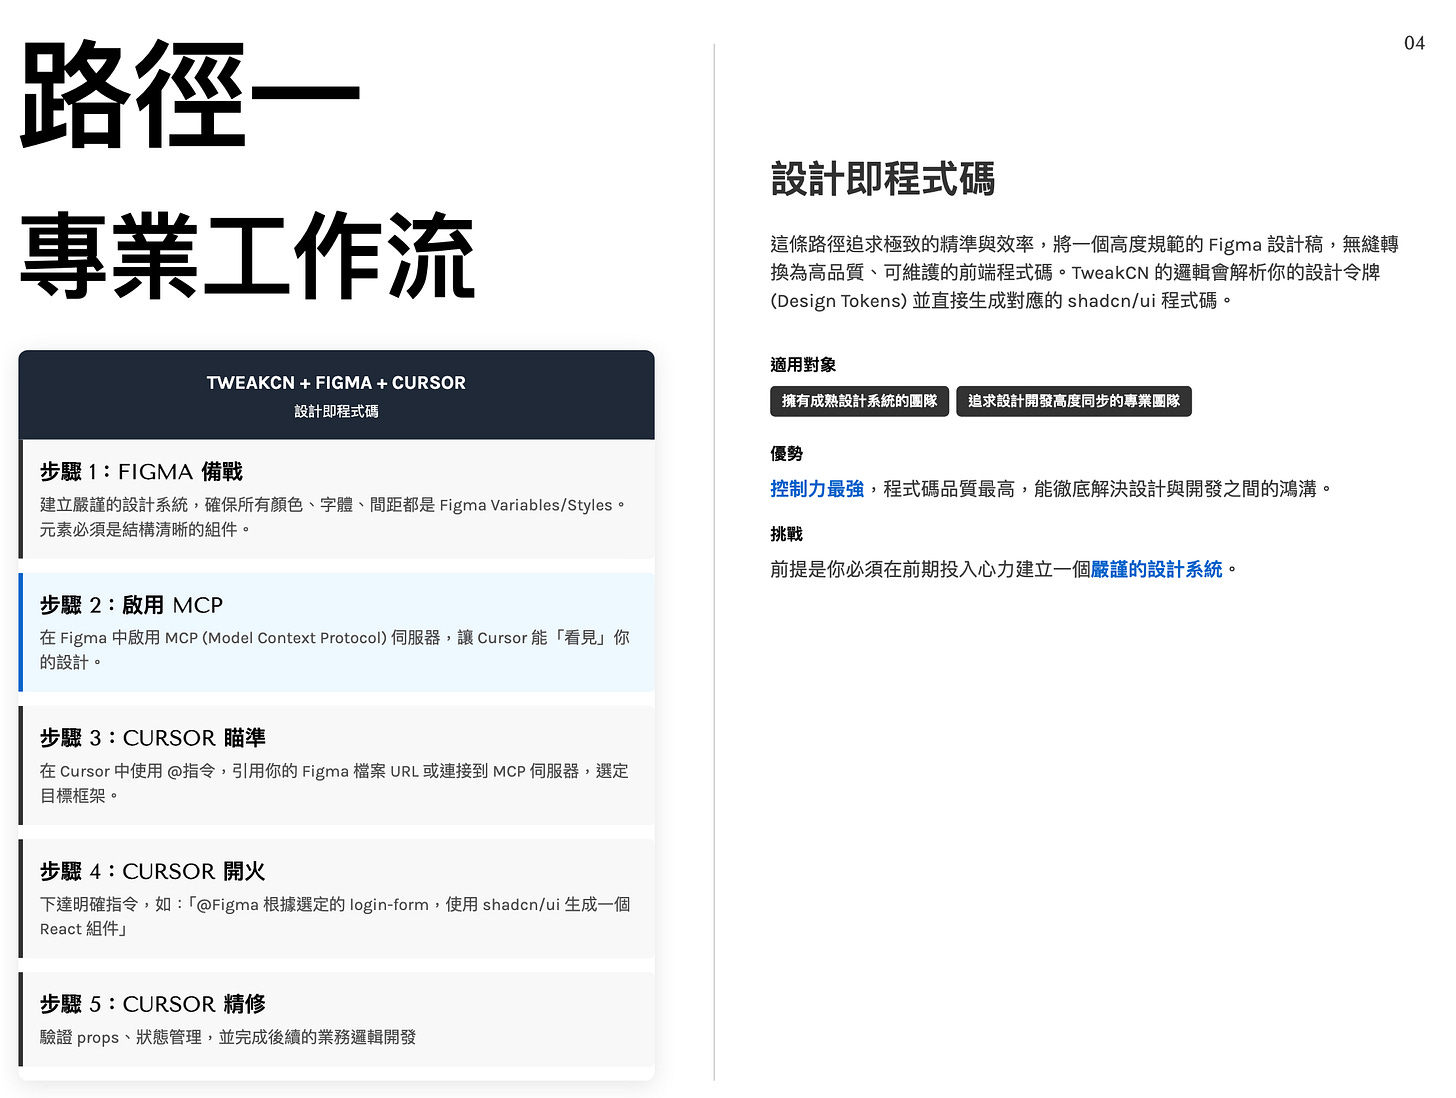
Task: Click the step 4 description '下達明確指令'
Action: click(335, 916)
